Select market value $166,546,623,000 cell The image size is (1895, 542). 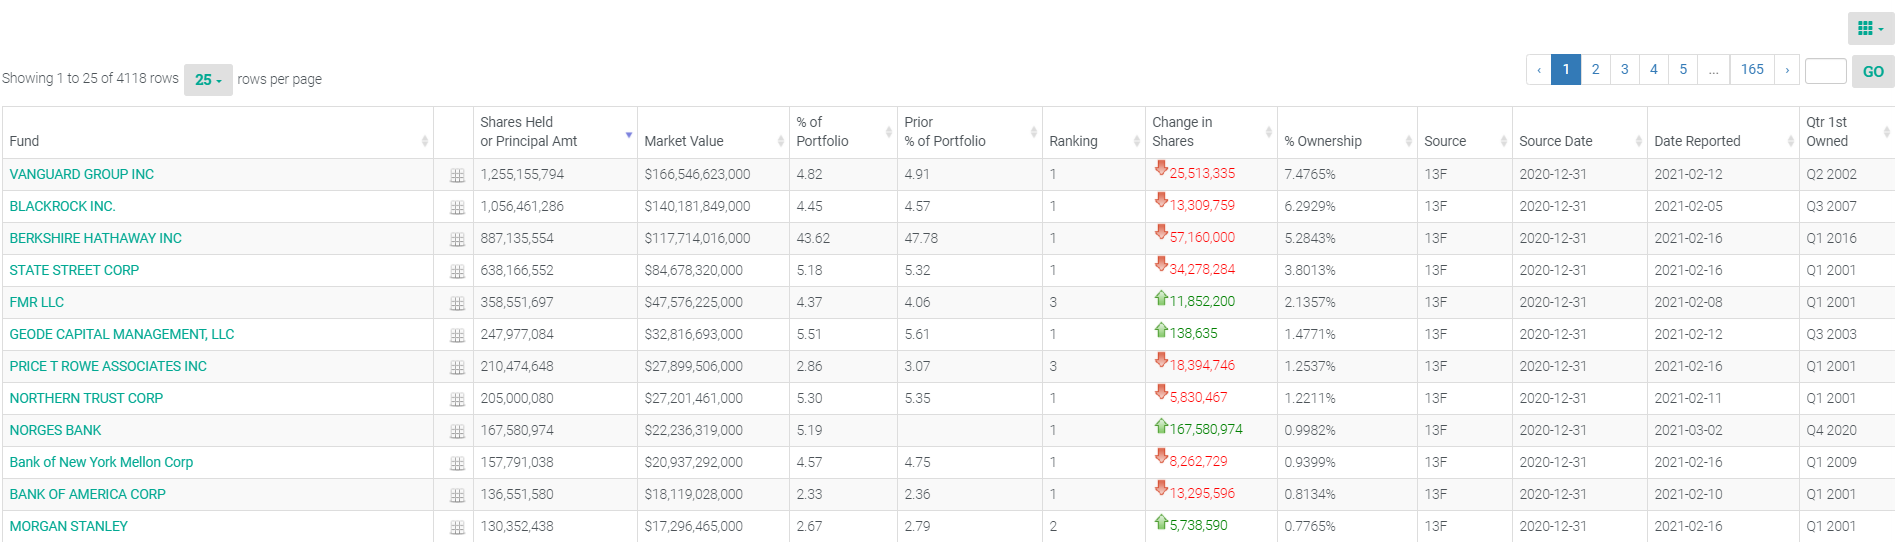713,174
